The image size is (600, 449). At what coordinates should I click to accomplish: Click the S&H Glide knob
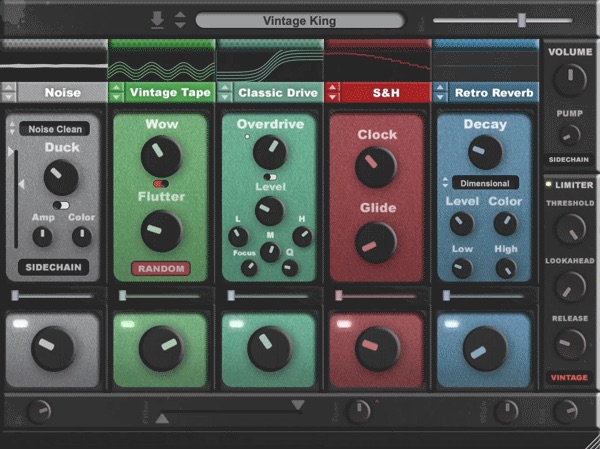point(375,242)
